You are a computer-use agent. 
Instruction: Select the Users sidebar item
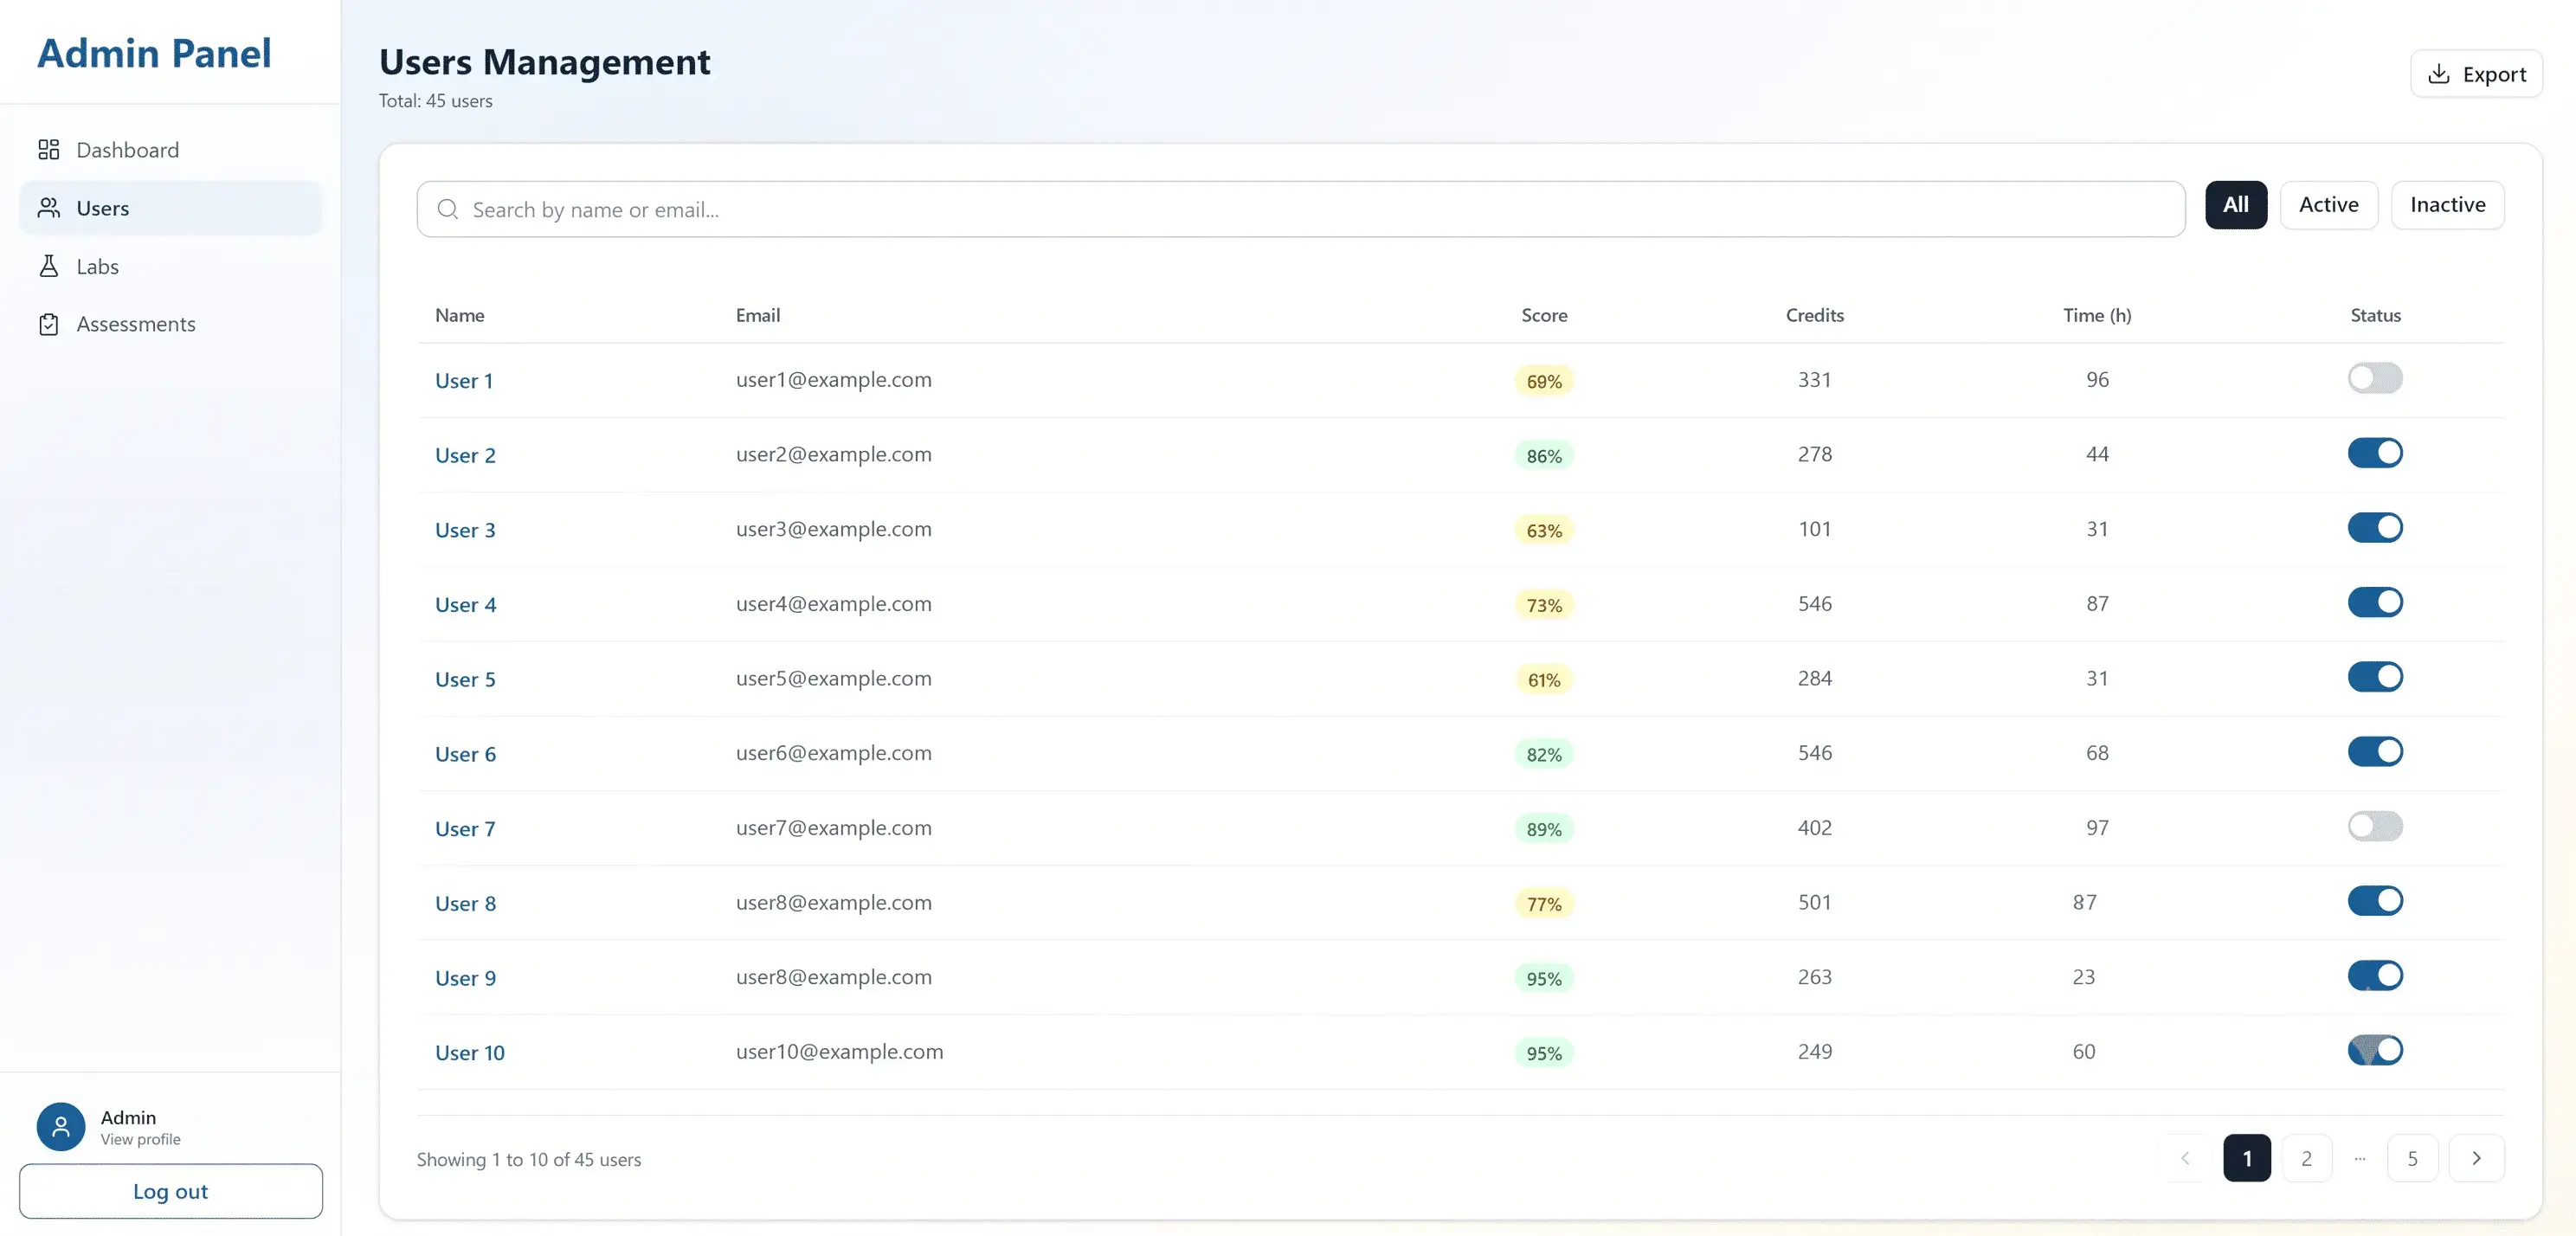171,208
